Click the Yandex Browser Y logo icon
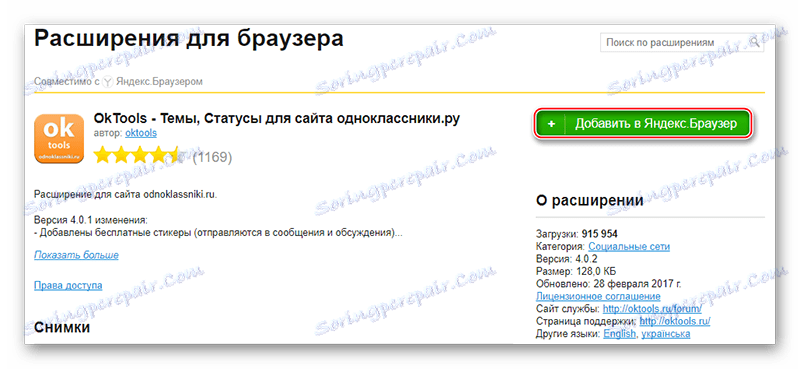Screen dimensions: 800x369 (107, 82)
